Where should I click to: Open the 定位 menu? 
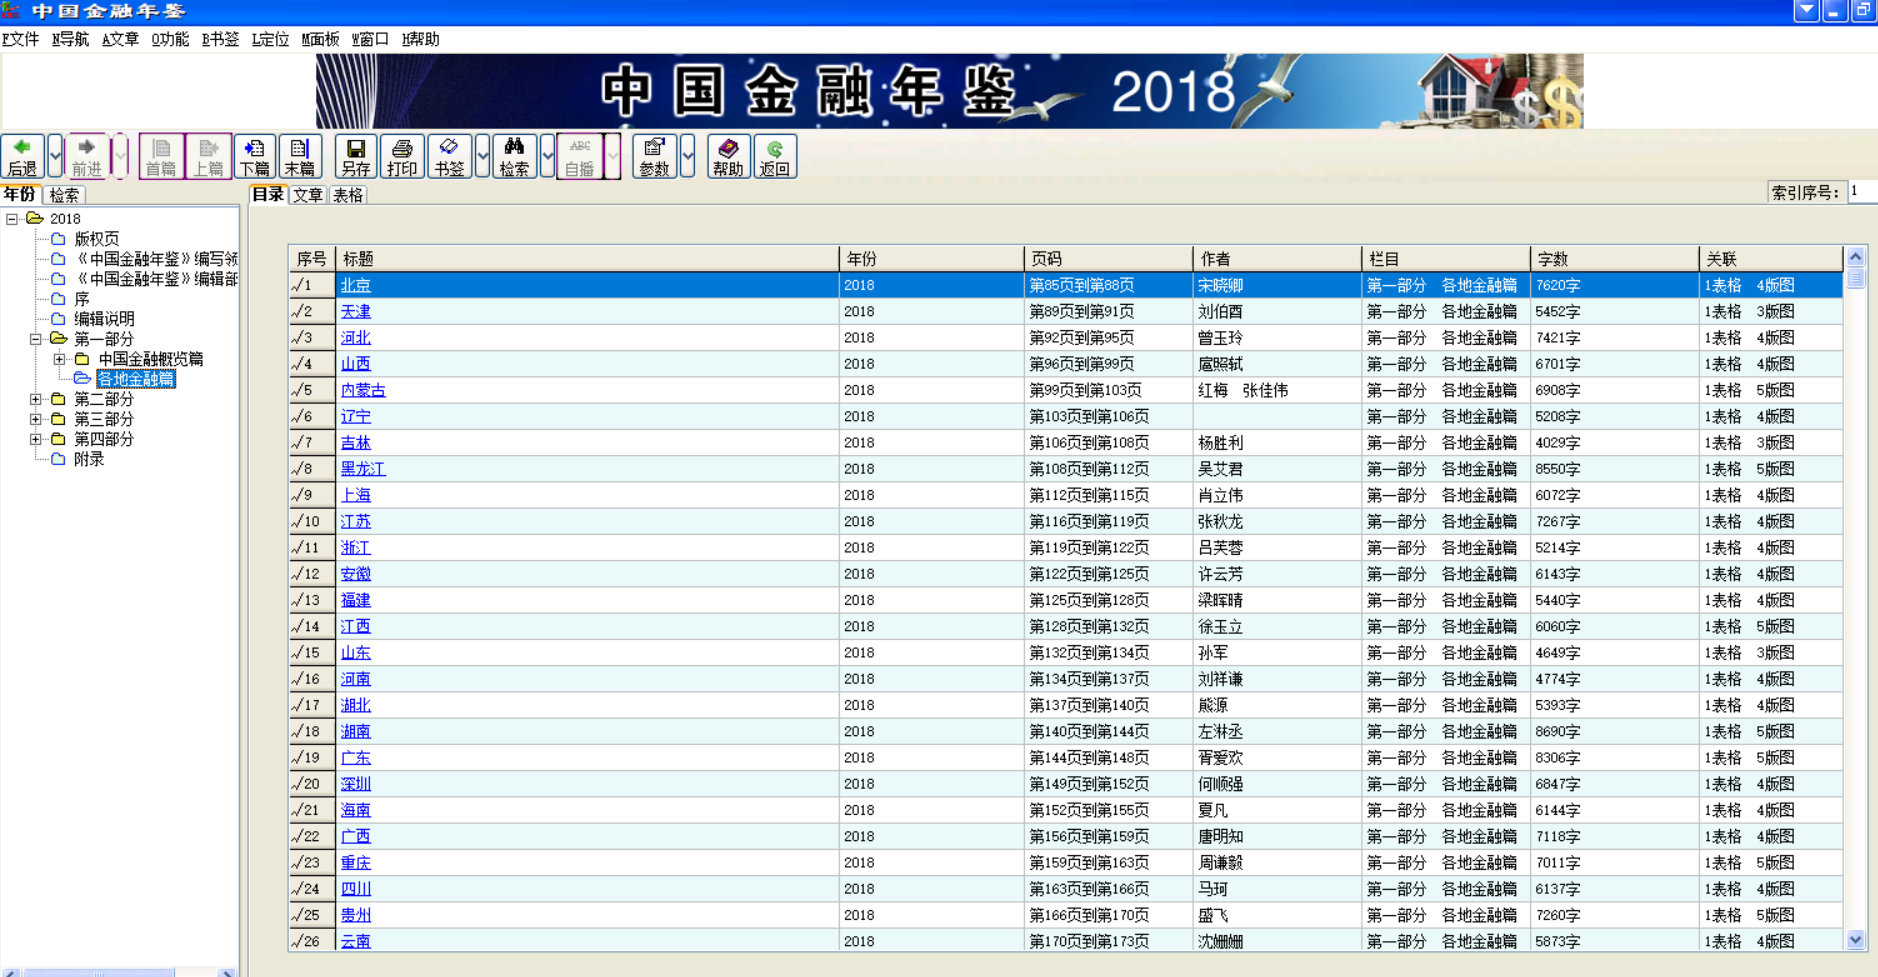click(270, 39)
